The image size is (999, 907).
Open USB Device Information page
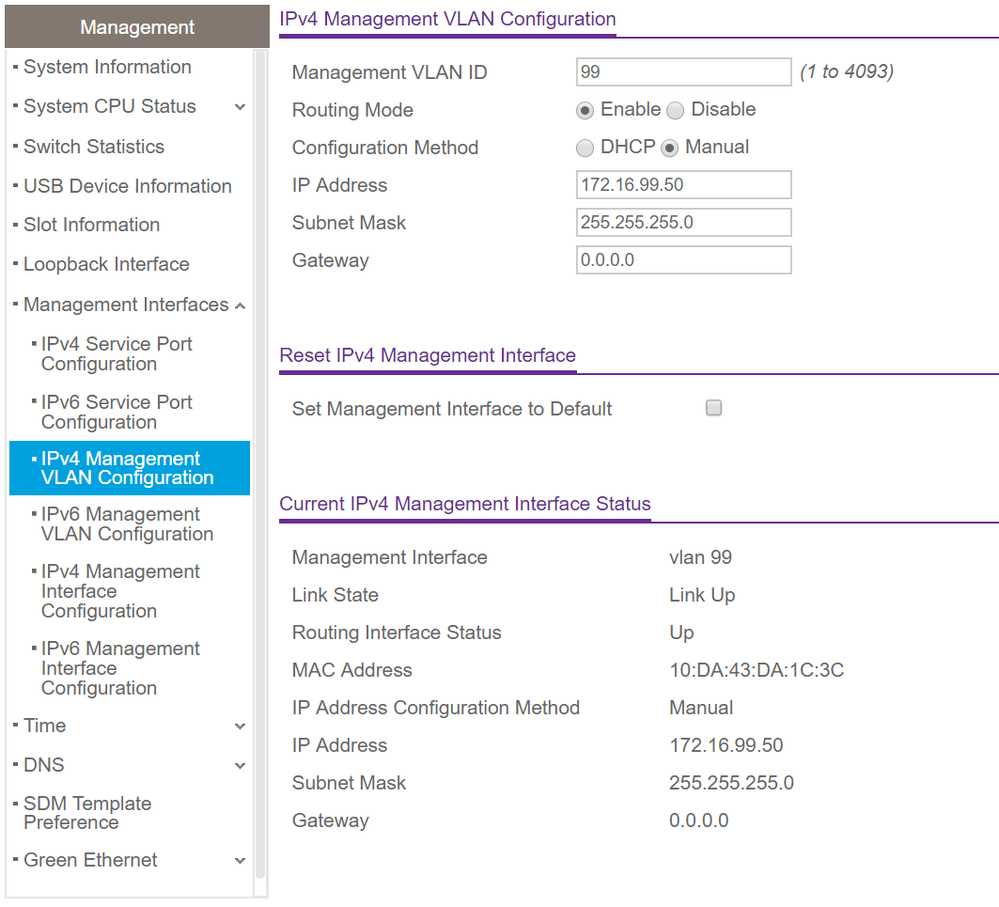[127, 186]
